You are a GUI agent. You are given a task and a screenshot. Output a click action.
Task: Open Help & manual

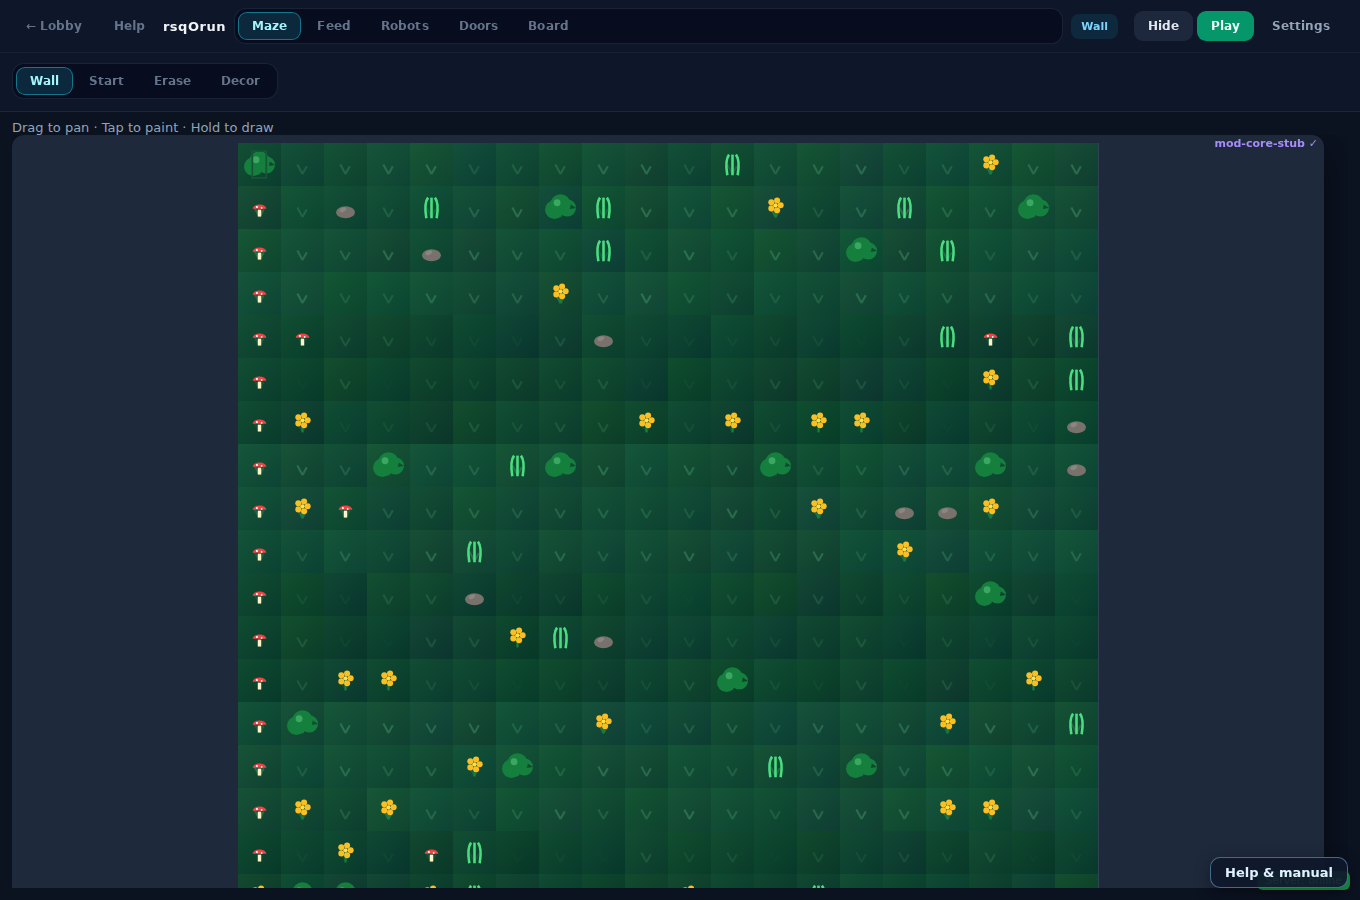coord(1278,873)
